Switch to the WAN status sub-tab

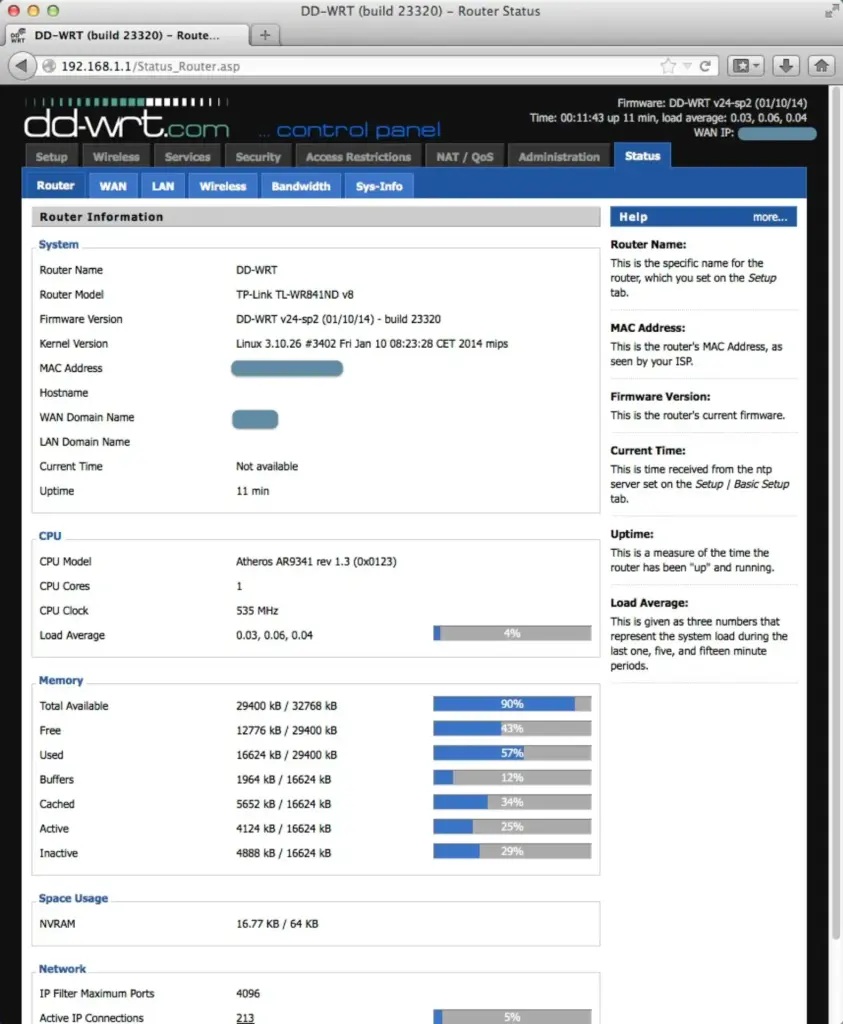113,186
